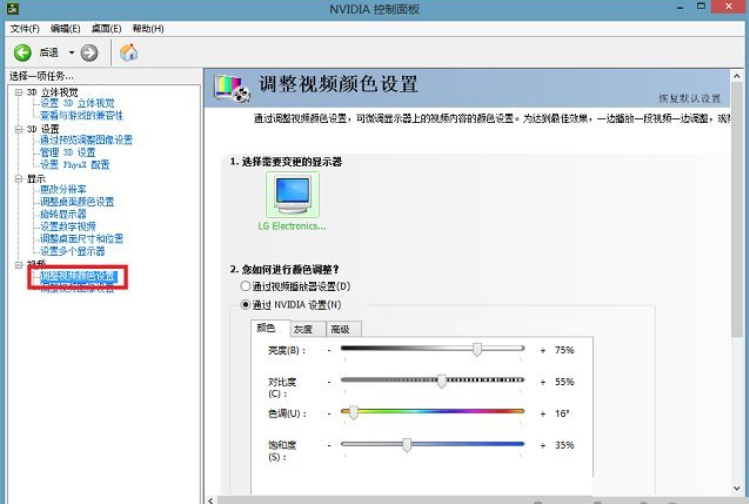Click minus sign beside 亮度 slider
This screenshot has height=504, width=749.
(x=329, y=350)
